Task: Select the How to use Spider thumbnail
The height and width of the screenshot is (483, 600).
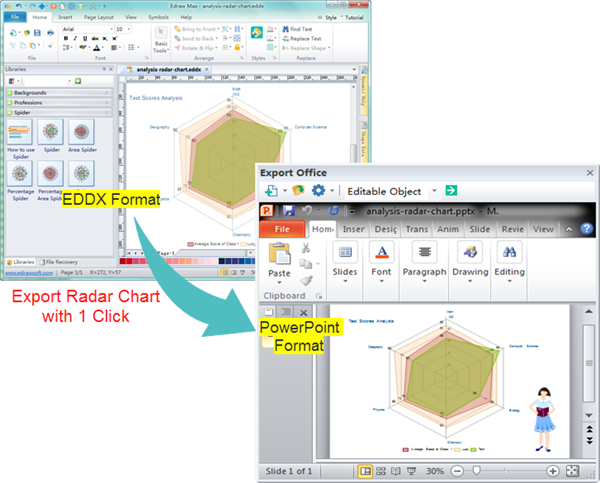Action: click(x=20, y=132)
